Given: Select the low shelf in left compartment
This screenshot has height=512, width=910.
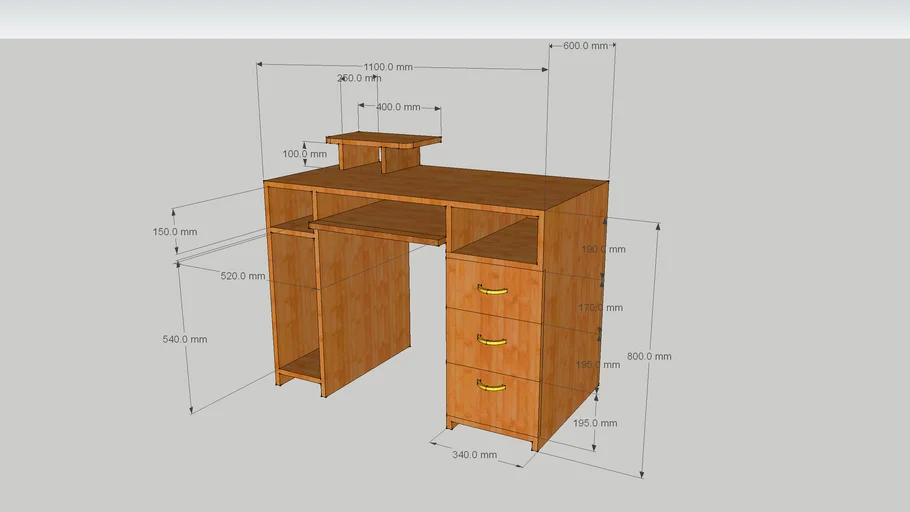Looking at the screenshot, I should 301,367.
